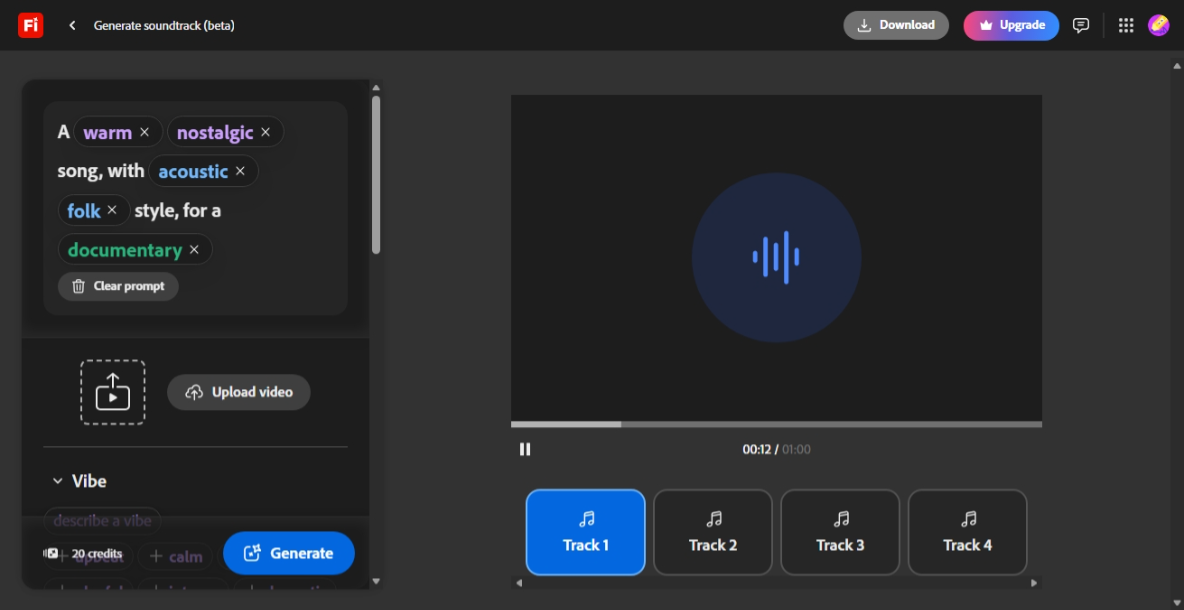Image resolution: width=1184 pixels, height=610 pixels.
Task: Seek on the audio progress bar
Action: [x=776, y=424]
